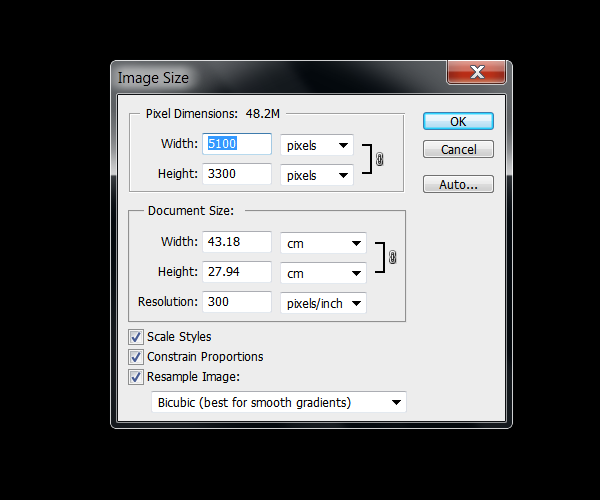The width and height of the screenshot is (600, 500).
Task: Close the Image Size dialog
Action: (x=476, y=73)
